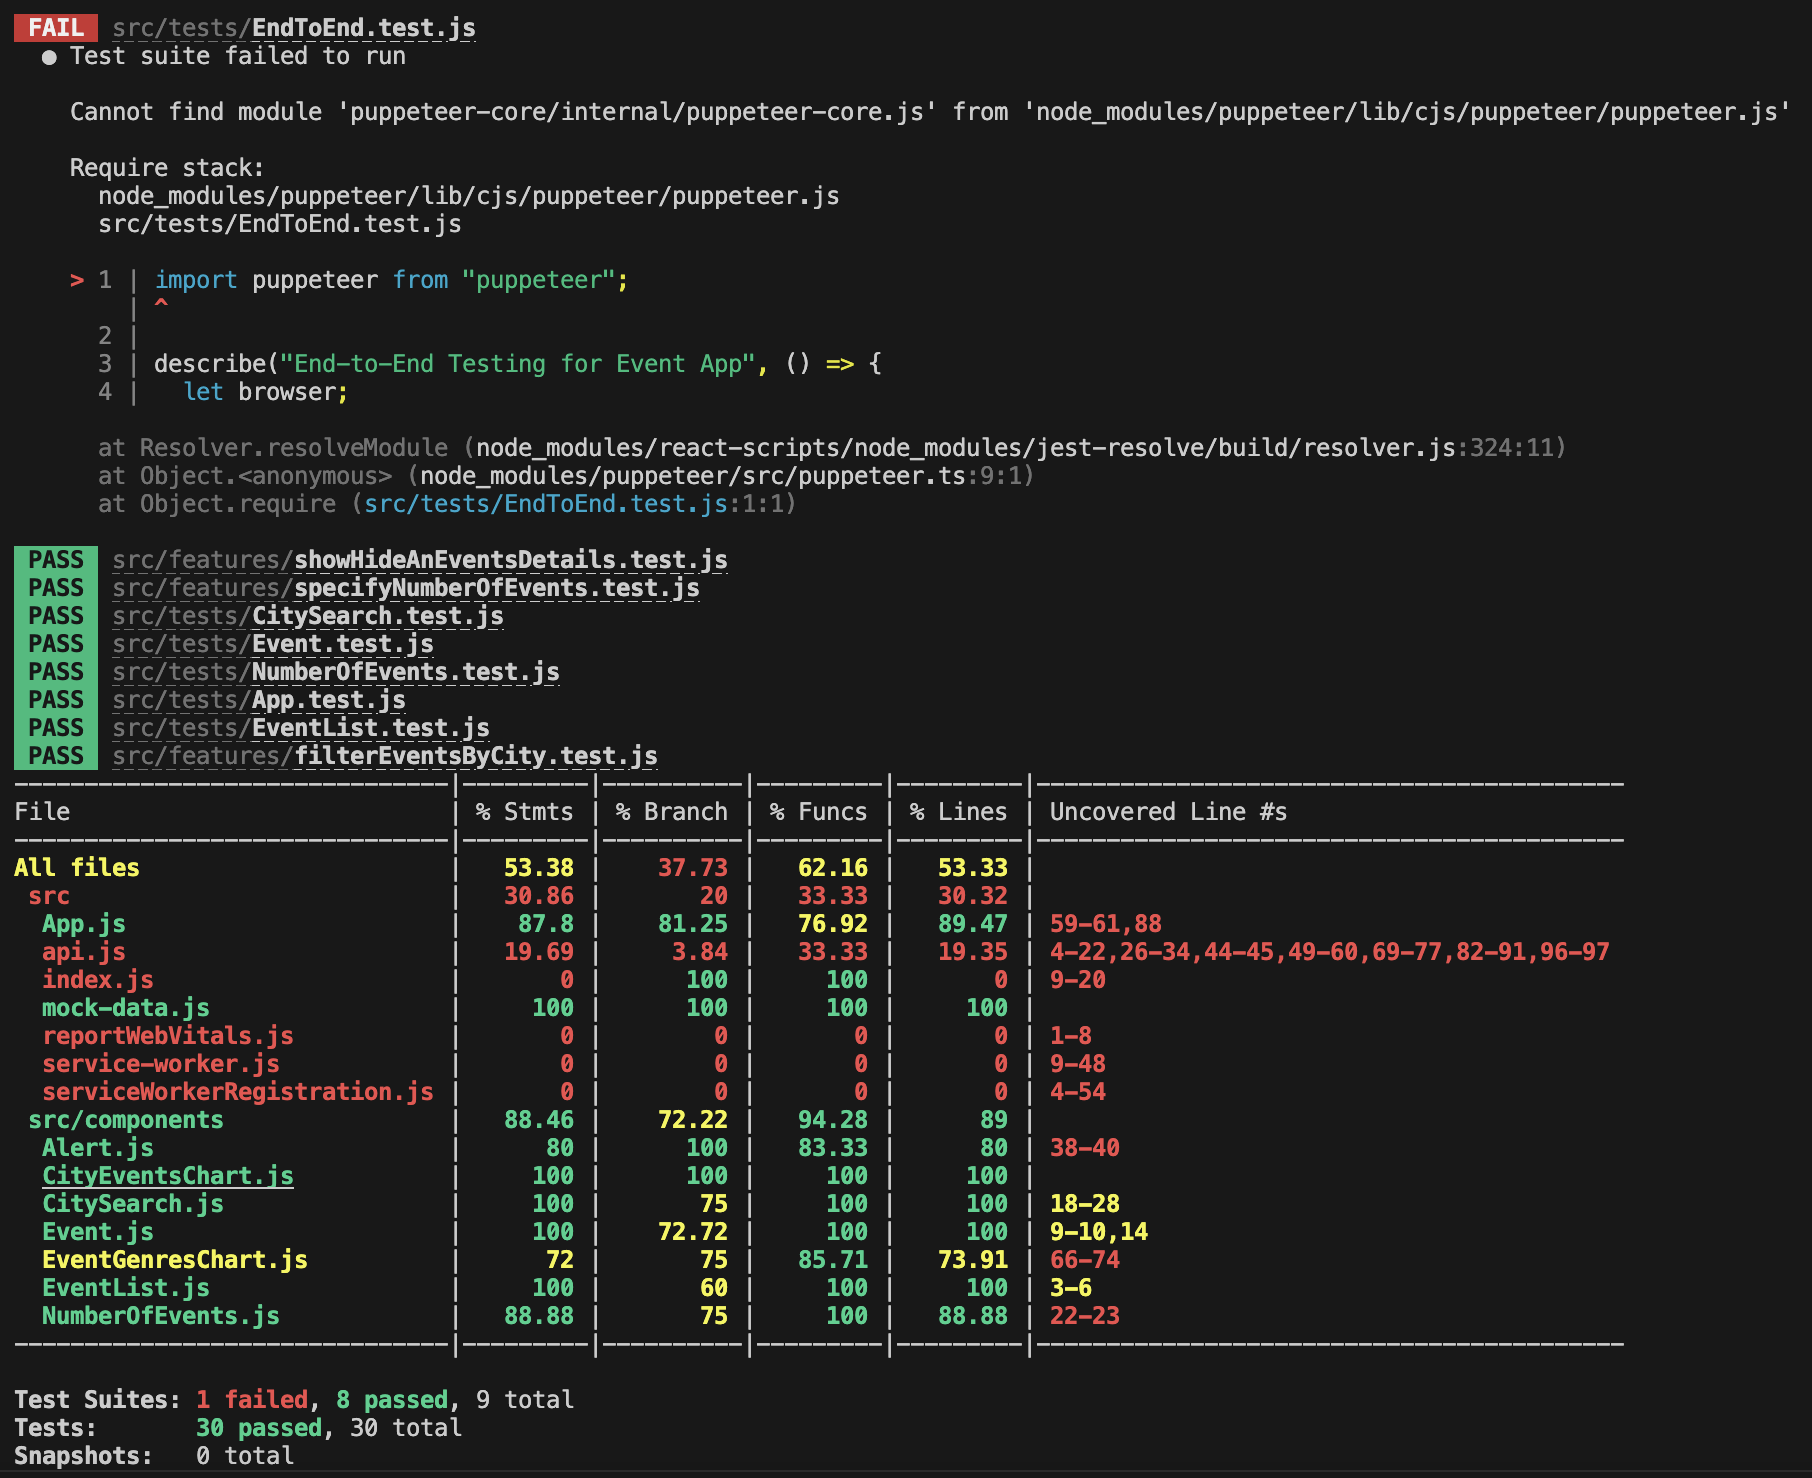Click All files statements value 53.38
The height and width of the screenshot is (1478, 1812).
point(539,868)
